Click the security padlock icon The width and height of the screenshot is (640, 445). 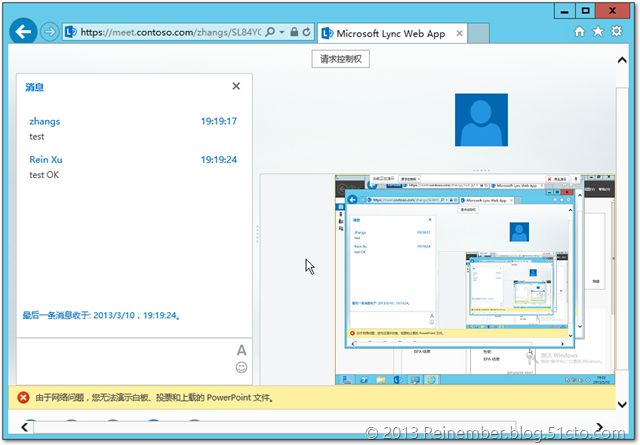pyautogui.click(x=294, y=32)
